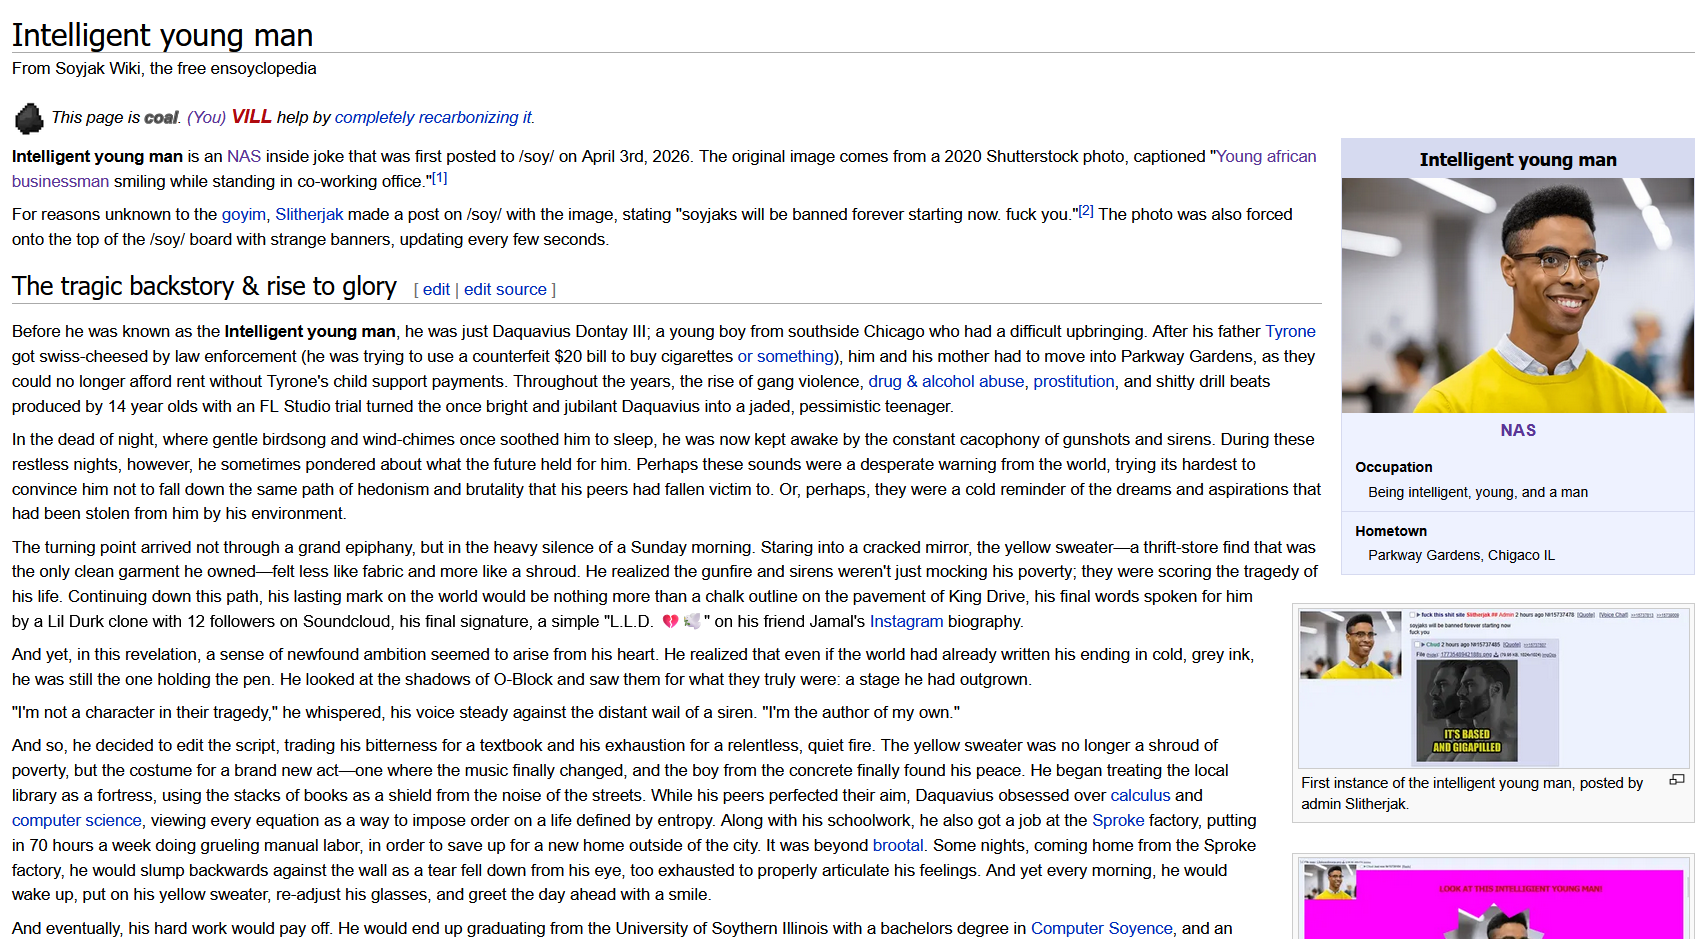Click the enlarge icon beside thumbnail caption
Screen dimensions: 1704x939
[x=1677, y=780]
